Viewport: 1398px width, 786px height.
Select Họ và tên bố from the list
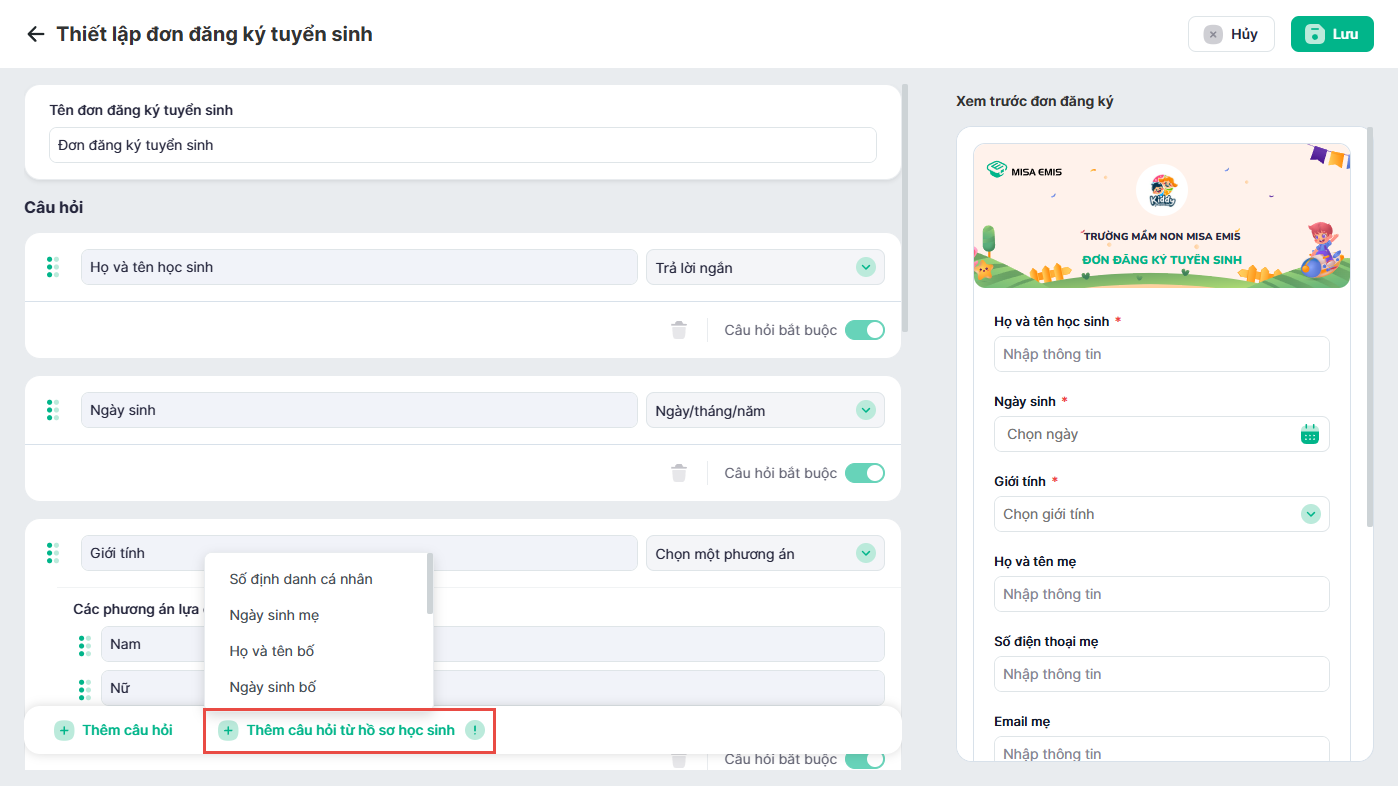tap(272, 651)
